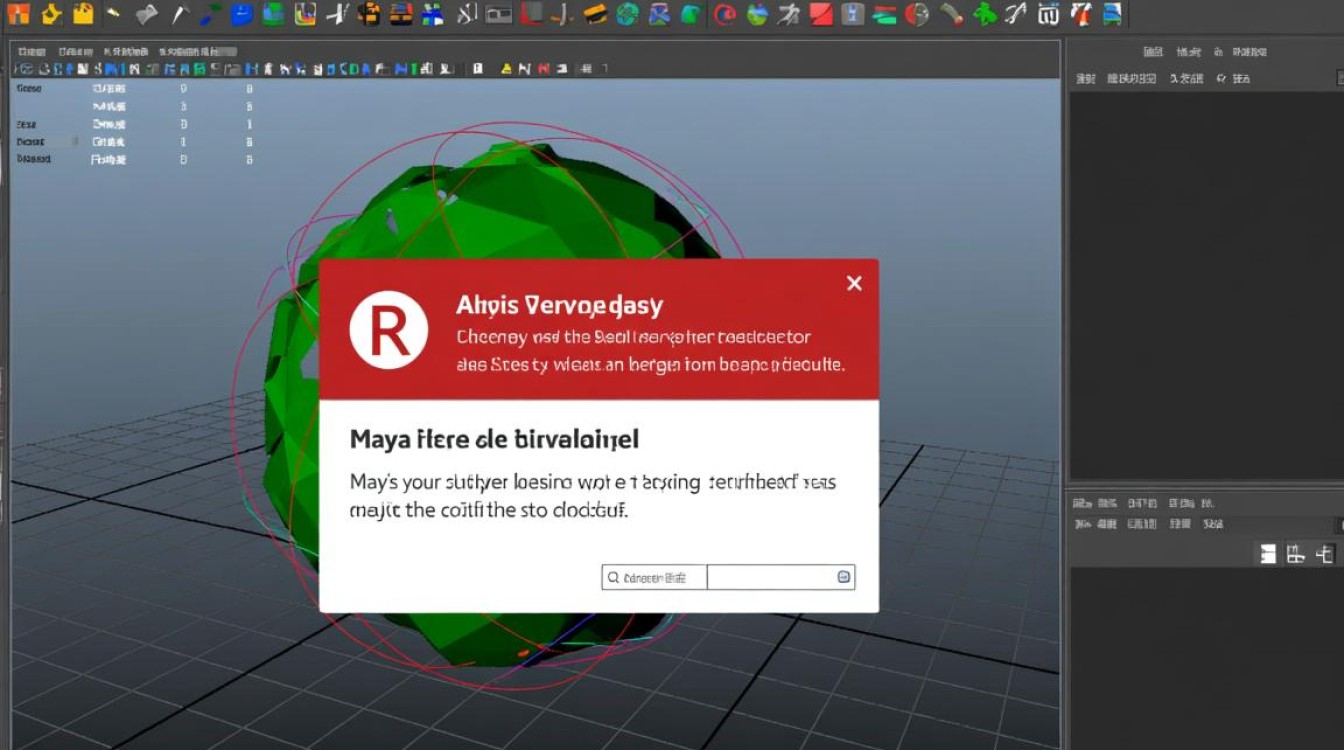The width and height of the screenshot is (1344, 750).
Task: Click the white circular R logo in the dialog
Action: tap(389, 331)
